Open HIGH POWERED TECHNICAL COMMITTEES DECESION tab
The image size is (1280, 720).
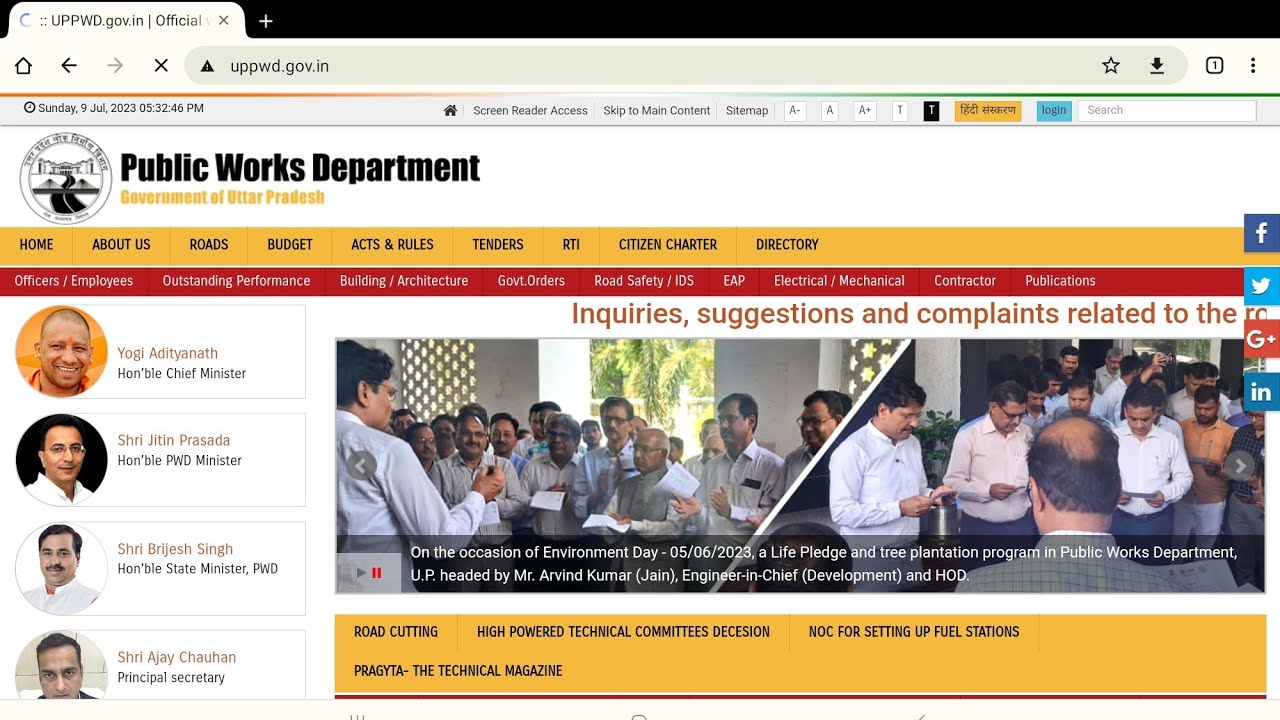[x=623, y=632]
